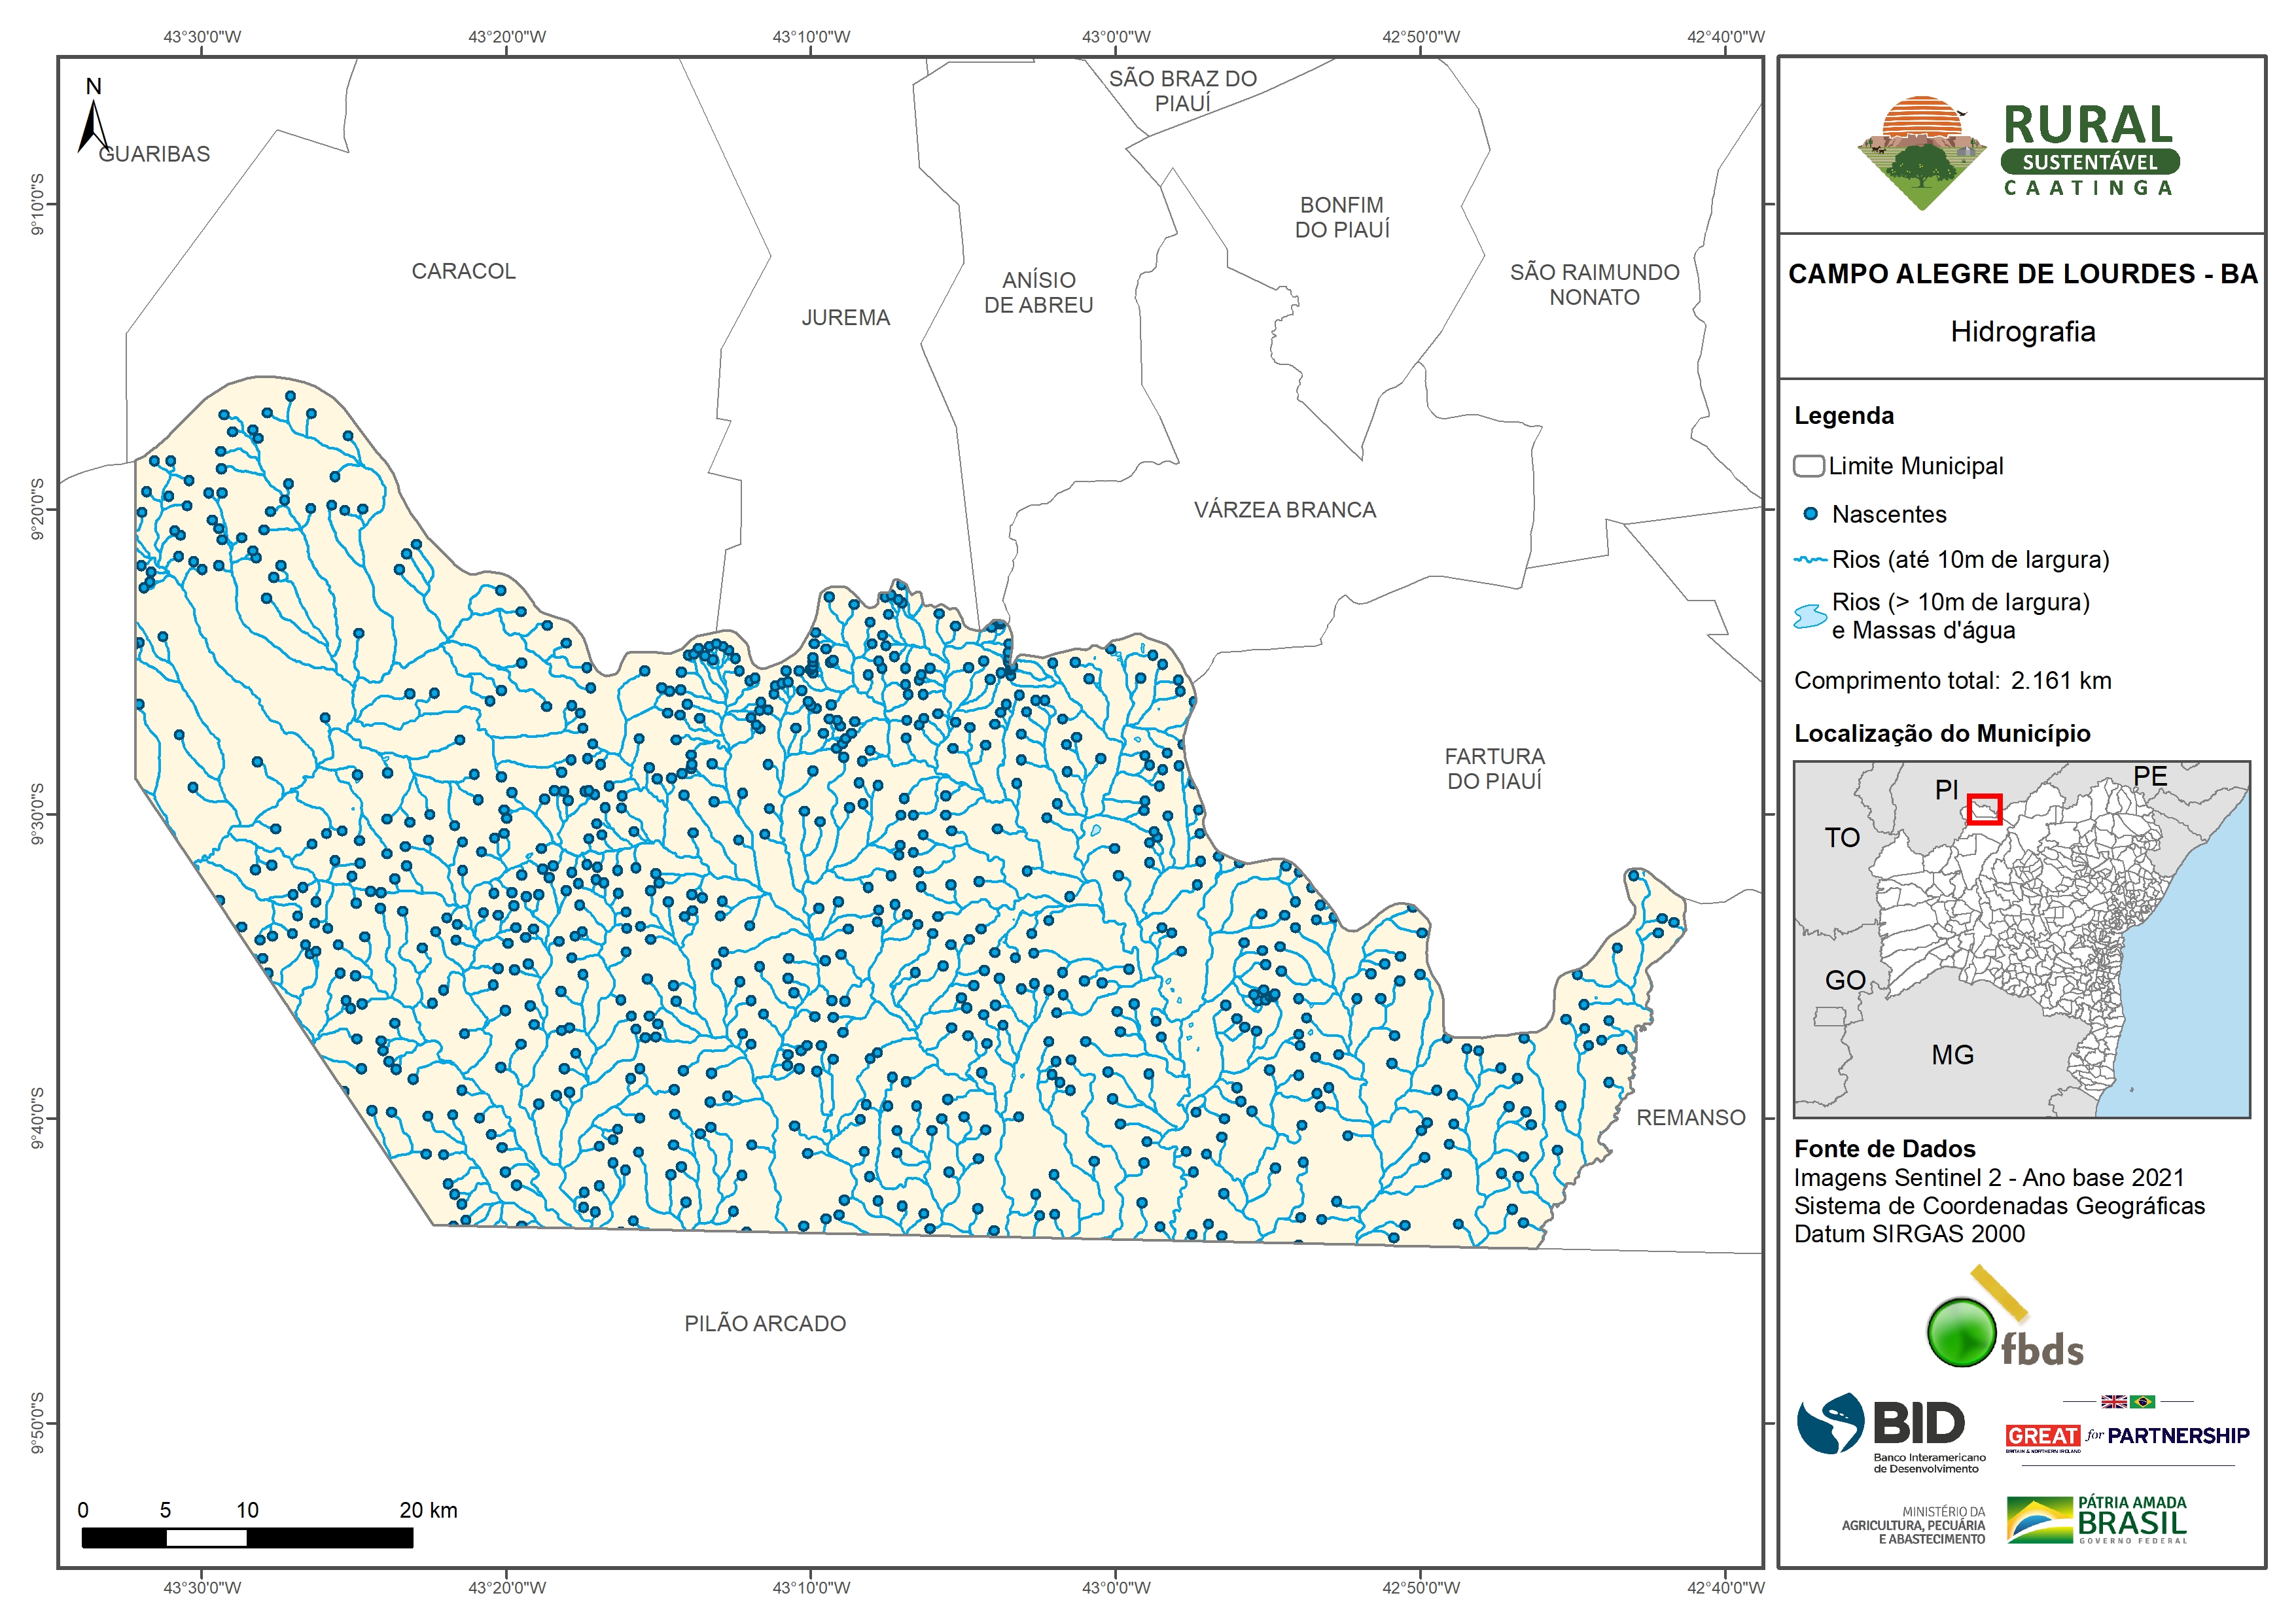This screenshot has width=2296, height=1623.
Task: Click the Limite Municipal legend box symbol
Action: pos(1808,466)
